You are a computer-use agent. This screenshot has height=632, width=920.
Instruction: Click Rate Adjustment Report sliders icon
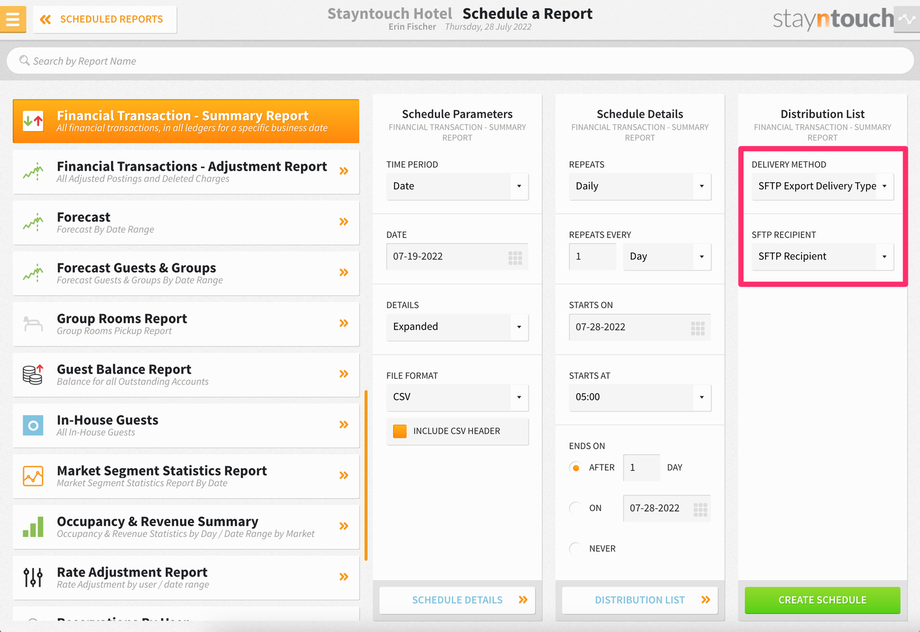pyautogui.click(x=33, y=577)
